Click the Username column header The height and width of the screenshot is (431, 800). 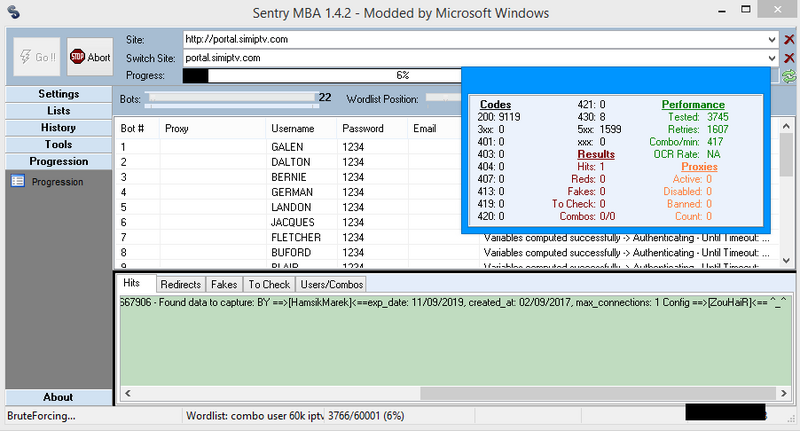coord(302,129)
